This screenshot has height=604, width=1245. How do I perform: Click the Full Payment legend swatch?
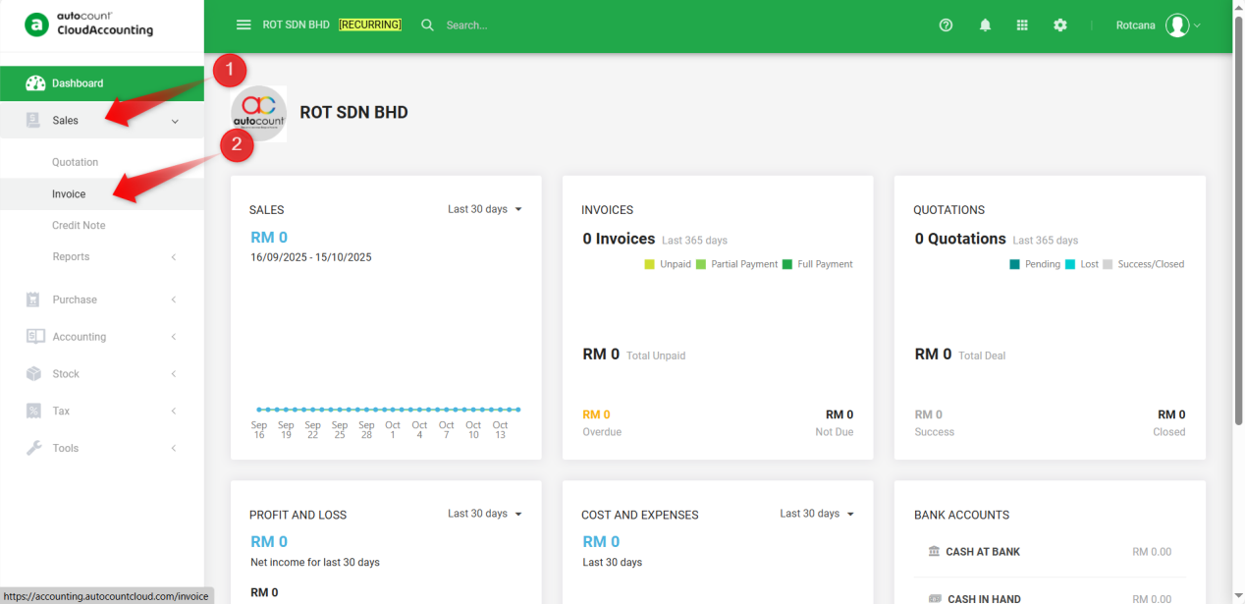click(787, 264)
